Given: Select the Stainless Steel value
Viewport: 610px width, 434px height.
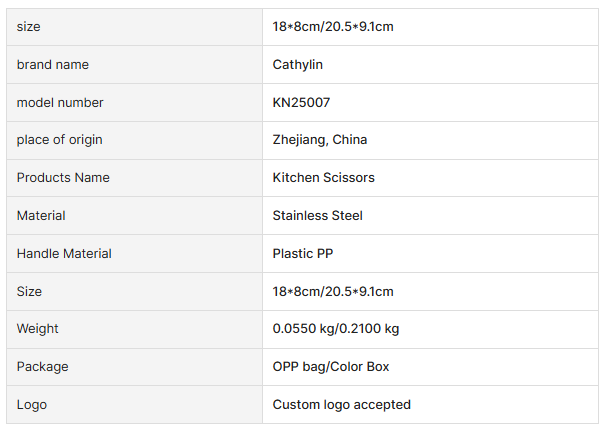Looking at the screenshot, I should click(318, 216).
